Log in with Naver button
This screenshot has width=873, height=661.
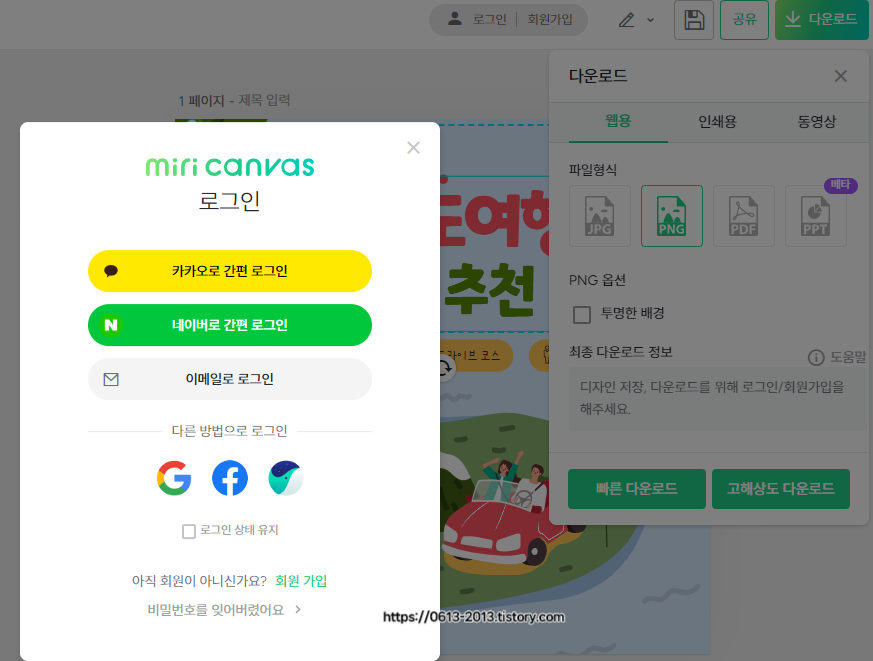point(229,325)
